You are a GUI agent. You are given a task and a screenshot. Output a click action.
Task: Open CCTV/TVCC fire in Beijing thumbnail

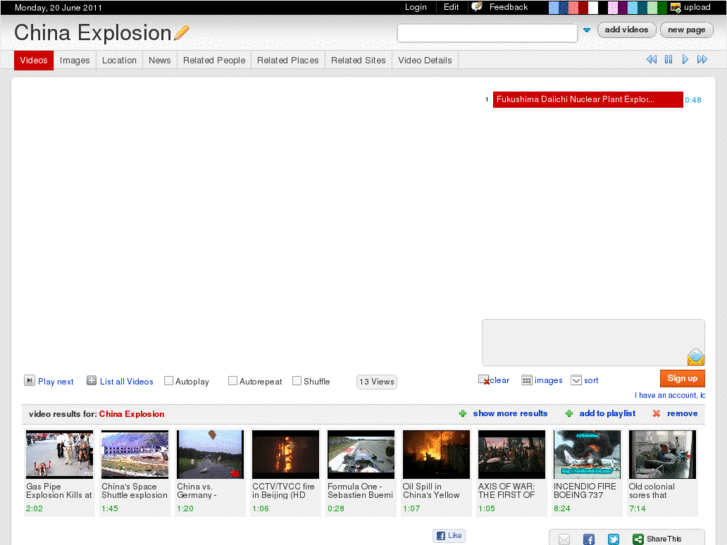[286, 454]
